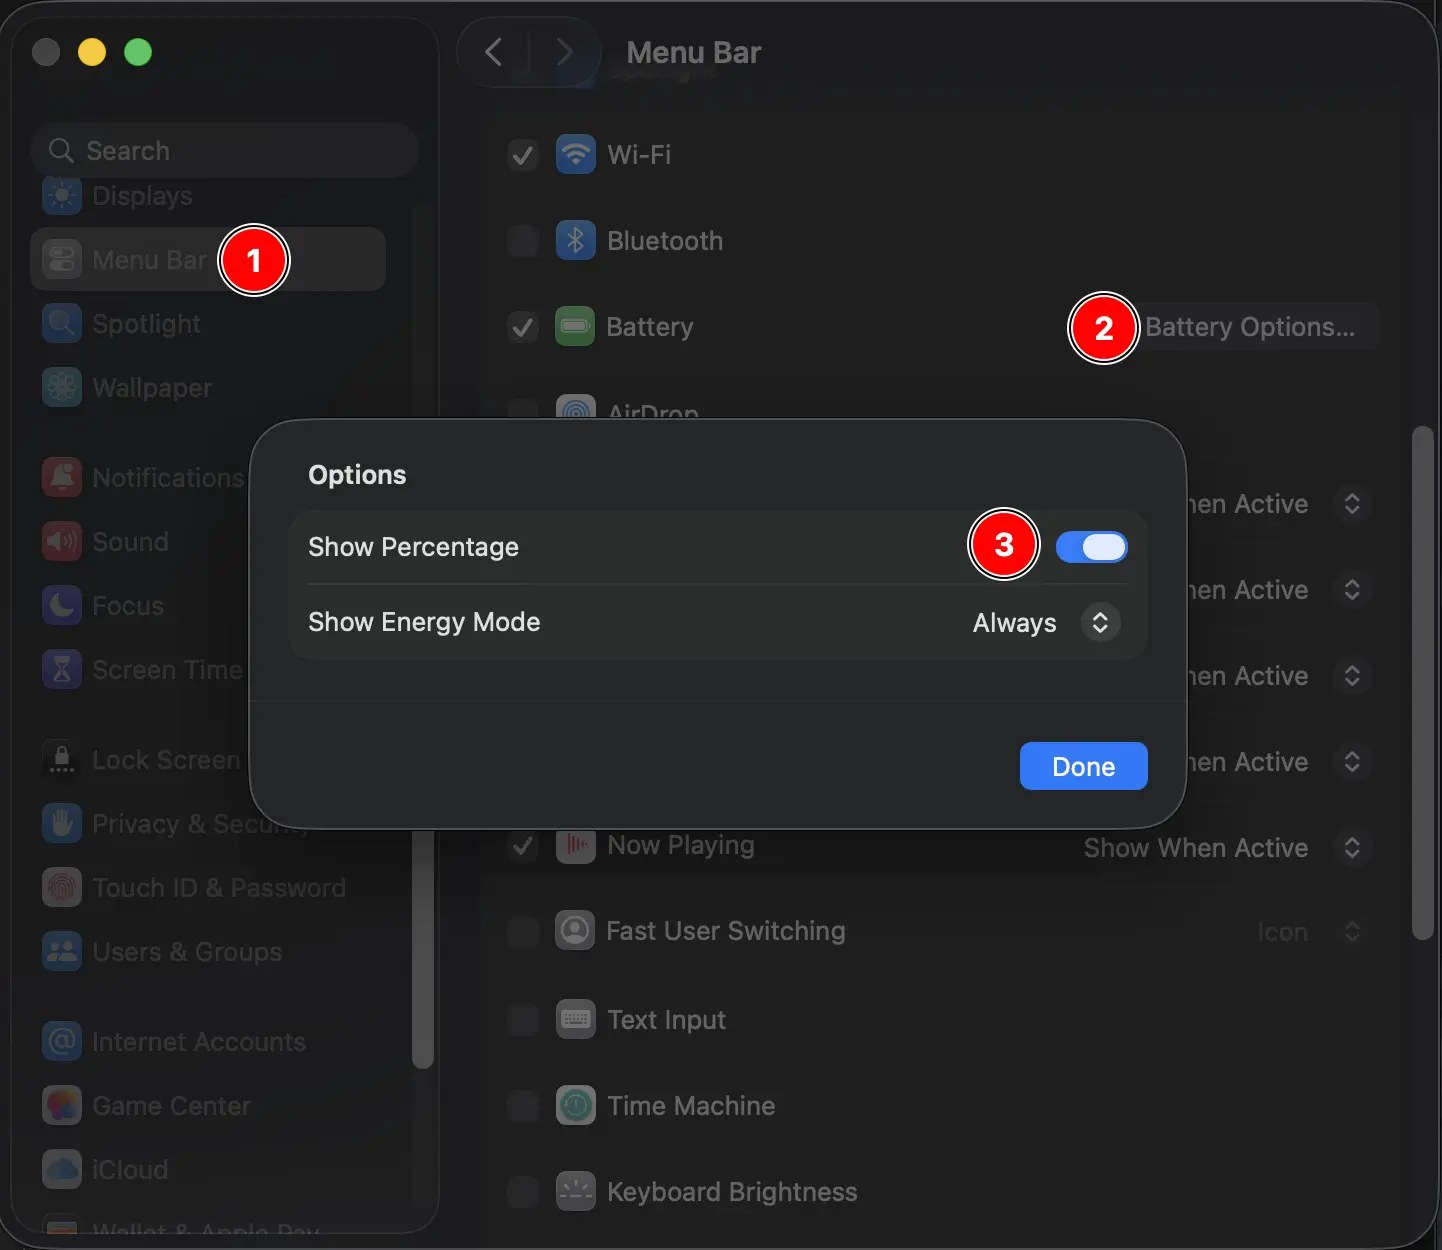1442x1250 pixels.
Task: Click the Battery Options button
Action: point(1250,327)
